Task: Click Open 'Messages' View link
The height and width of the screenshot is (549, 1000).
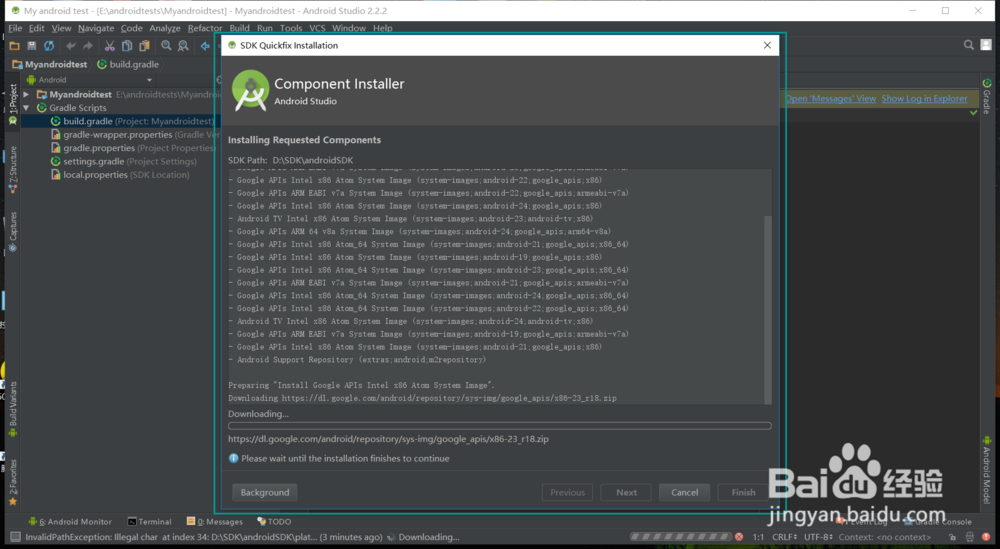Action: (830, 98)
